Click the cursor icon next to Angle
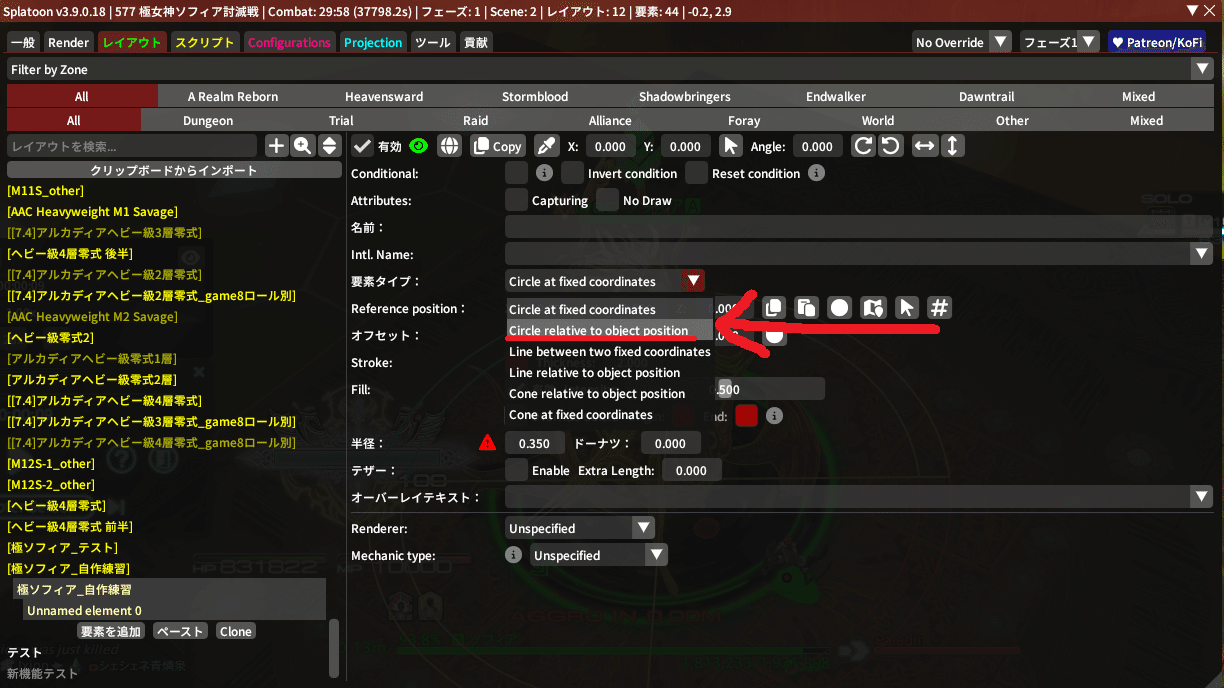The width and height of the screenshot is (1224, 688). 731,146
